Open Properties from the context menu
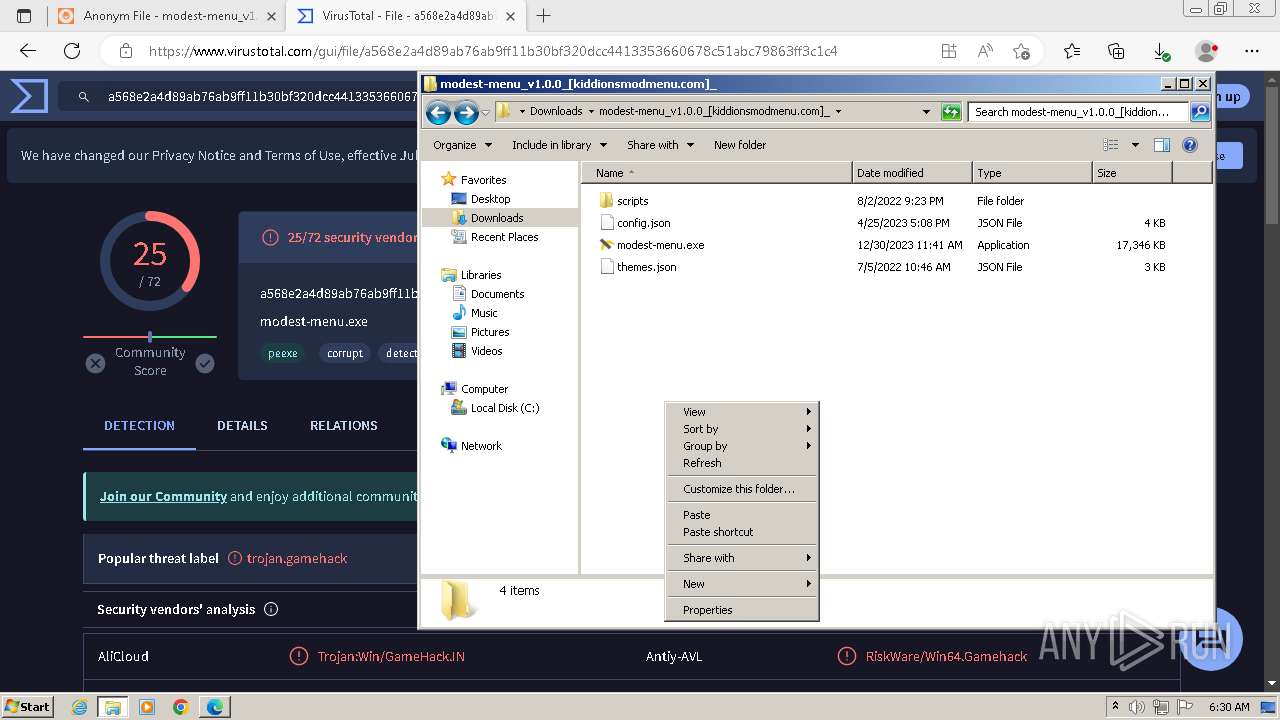 741,610
